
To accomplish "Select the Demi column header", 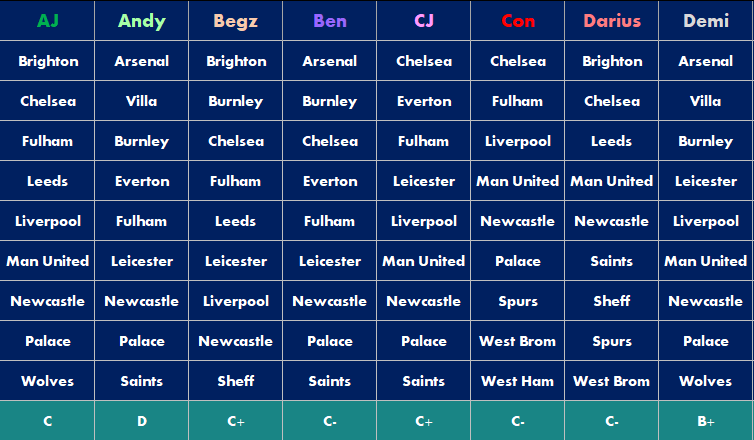I will [x=705, y=21].
